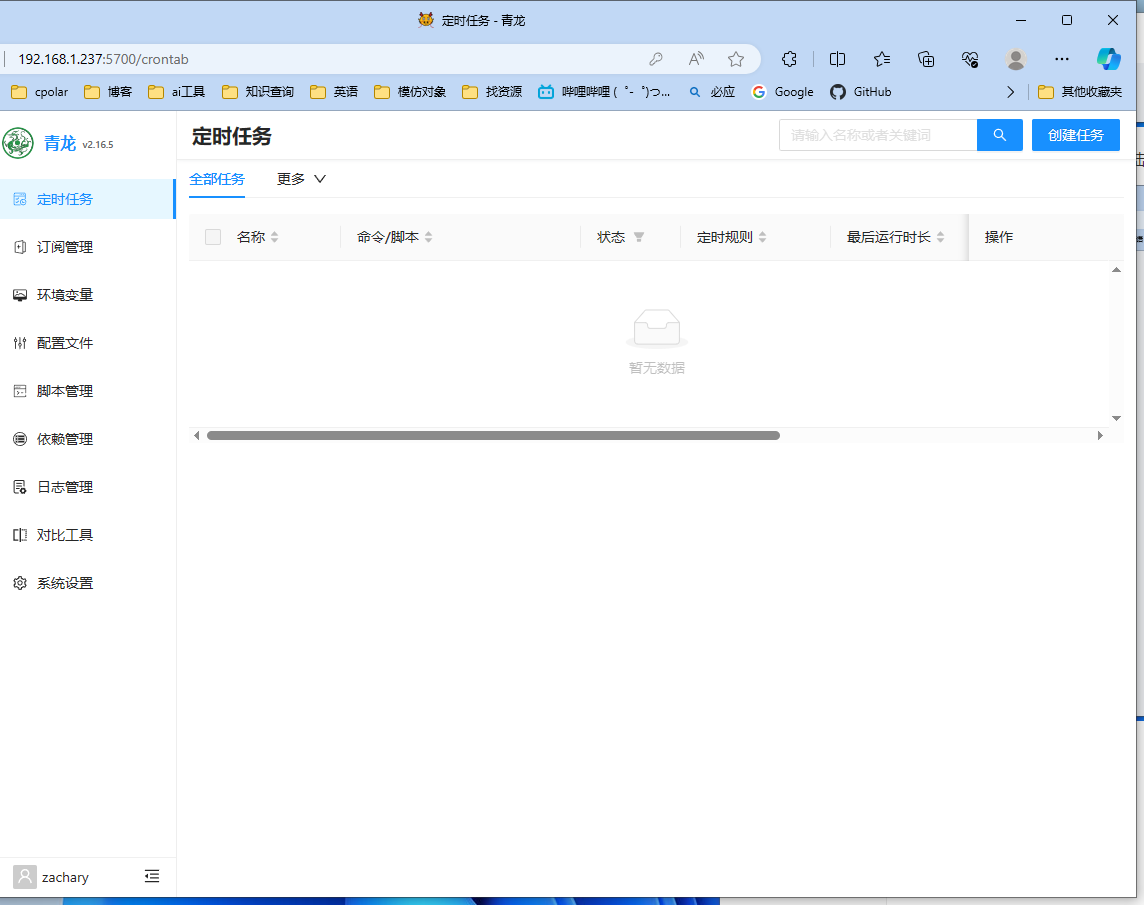
Task: Open browser settings and more menu
Action: click(x=1062, y=59)
